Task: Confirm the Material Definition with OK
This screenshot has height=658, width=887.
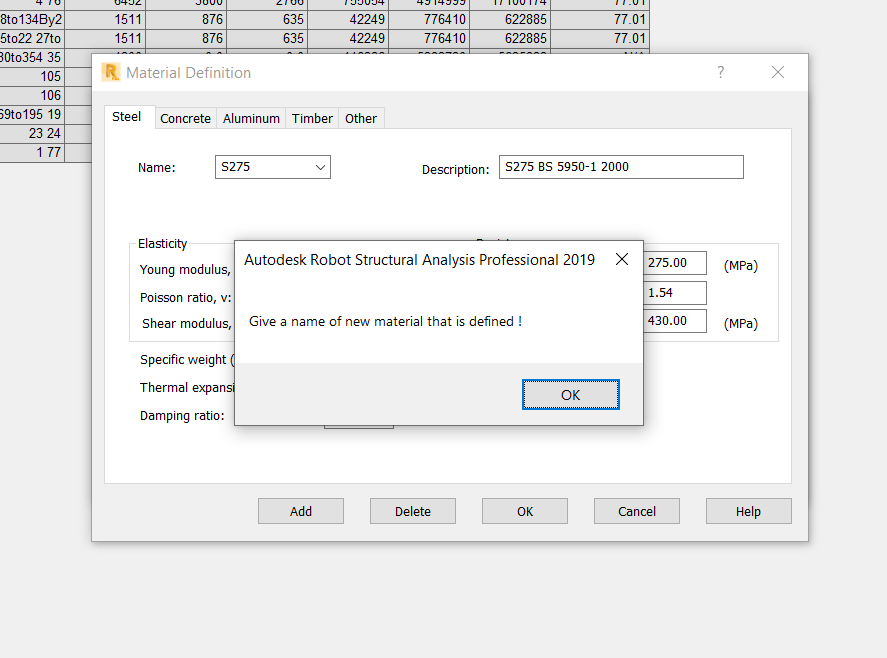Action: tap(524, 511)
